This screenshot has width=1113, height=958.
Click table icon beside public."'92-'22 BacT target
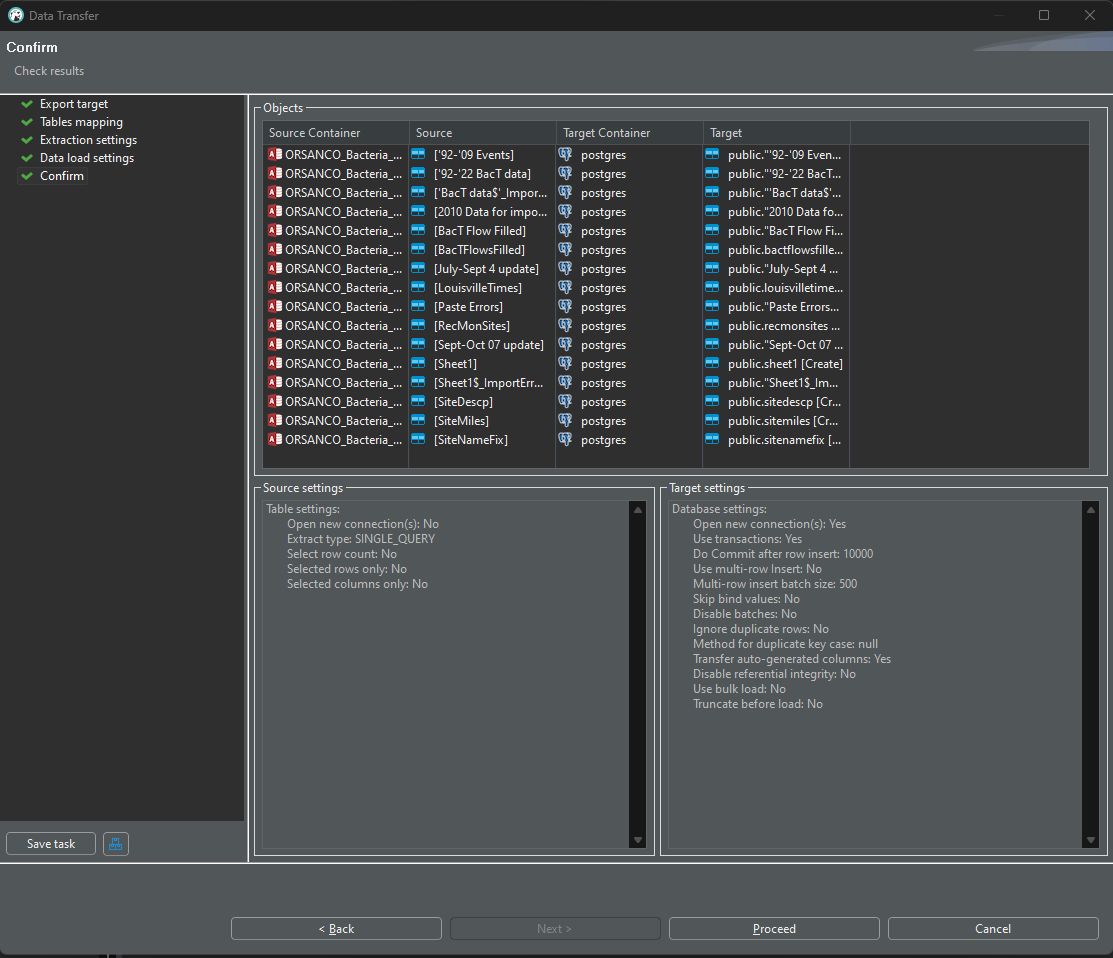click(712, 173)
